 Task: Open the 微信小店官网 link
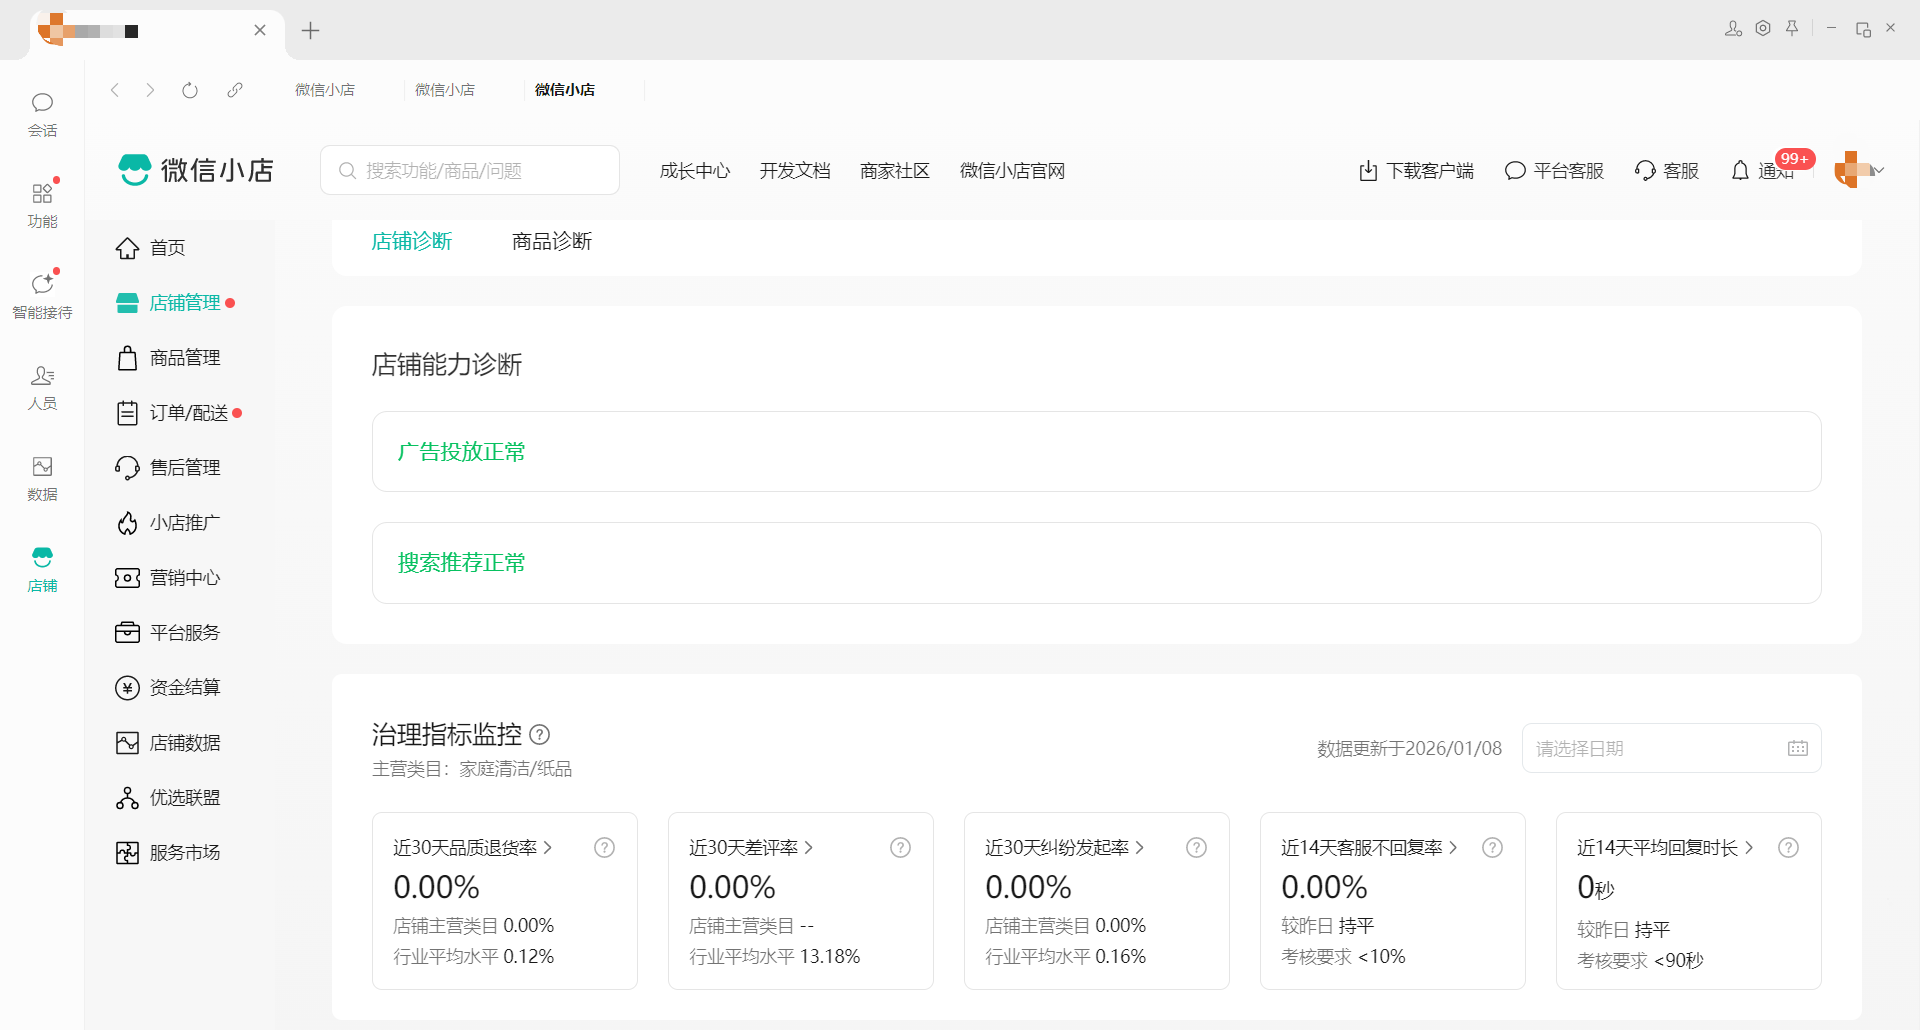click(1012, 171)
